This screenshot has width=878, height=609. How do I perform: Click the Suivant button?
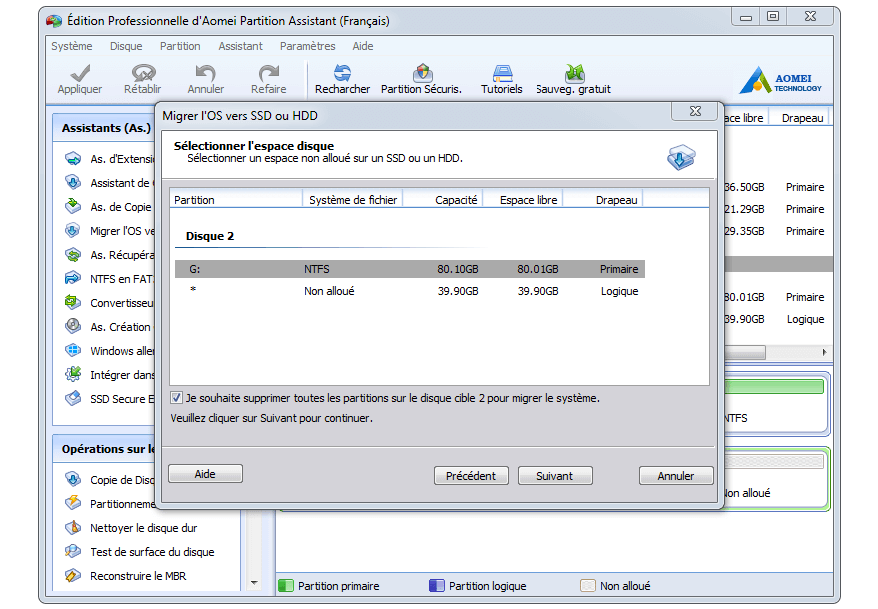pyautogui.click(x=555, y=476)
